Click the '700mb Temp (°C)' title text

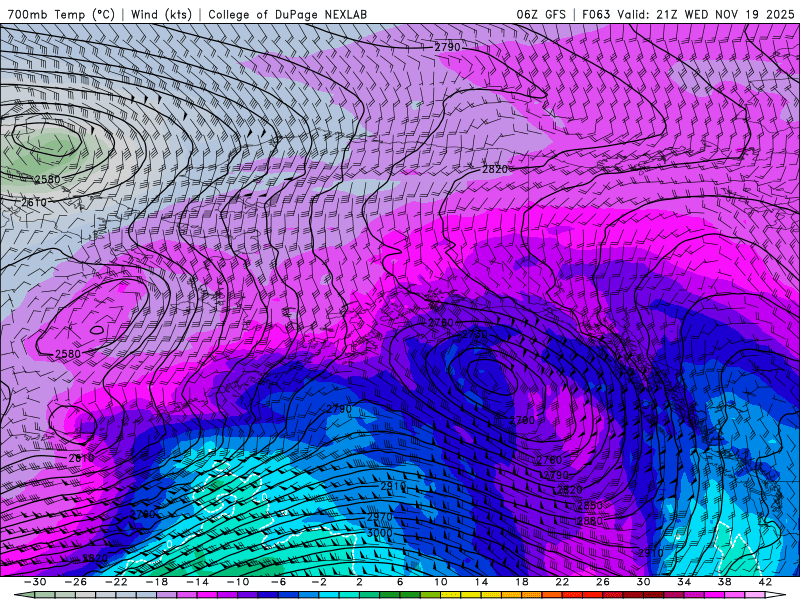(x=61, y=14)
